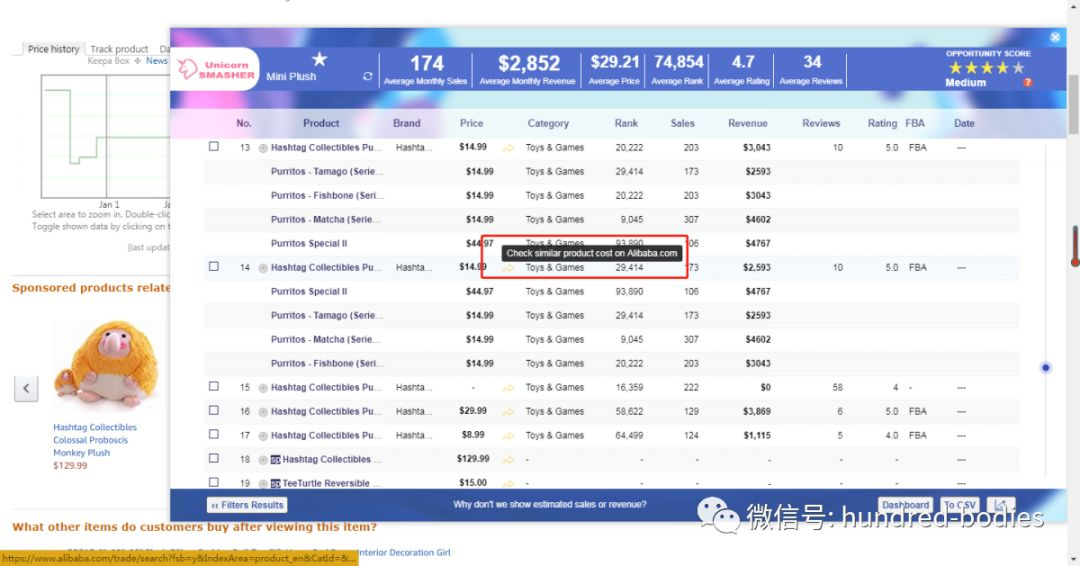Expand variations of product row 18

(x=262, y=460)
